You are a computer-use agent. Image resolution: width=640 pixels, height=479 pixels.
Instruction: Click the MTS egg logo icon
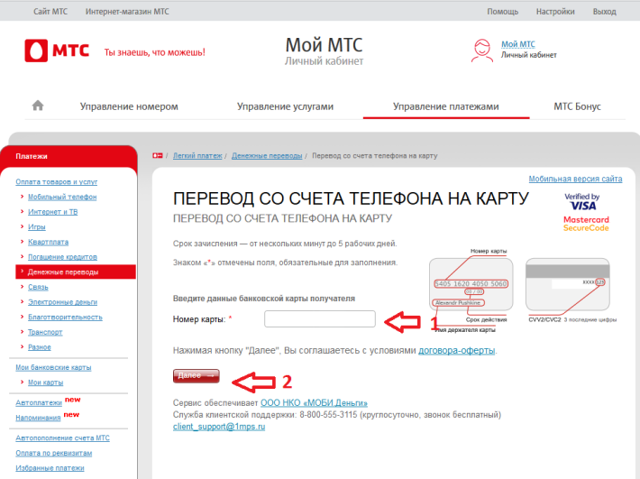click(x=36, y=51)
